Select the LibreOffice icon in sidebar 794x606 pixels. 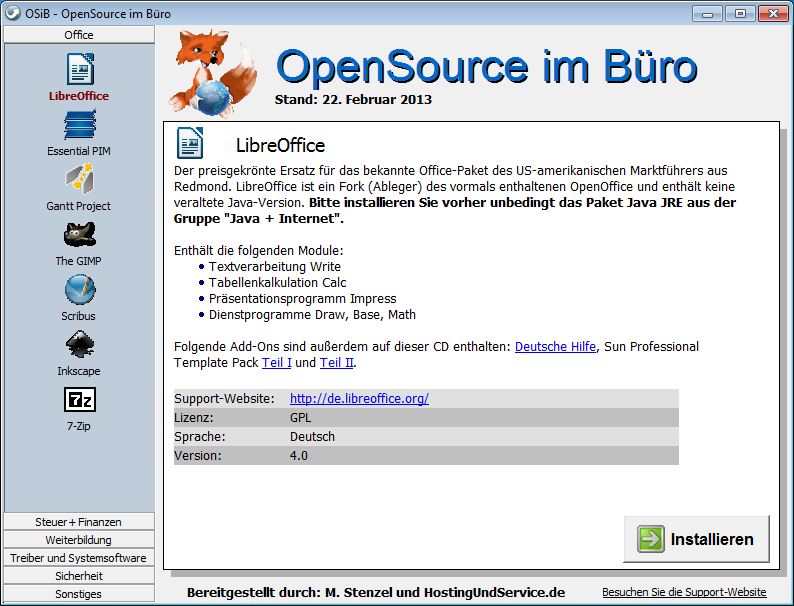pos(80,69)
